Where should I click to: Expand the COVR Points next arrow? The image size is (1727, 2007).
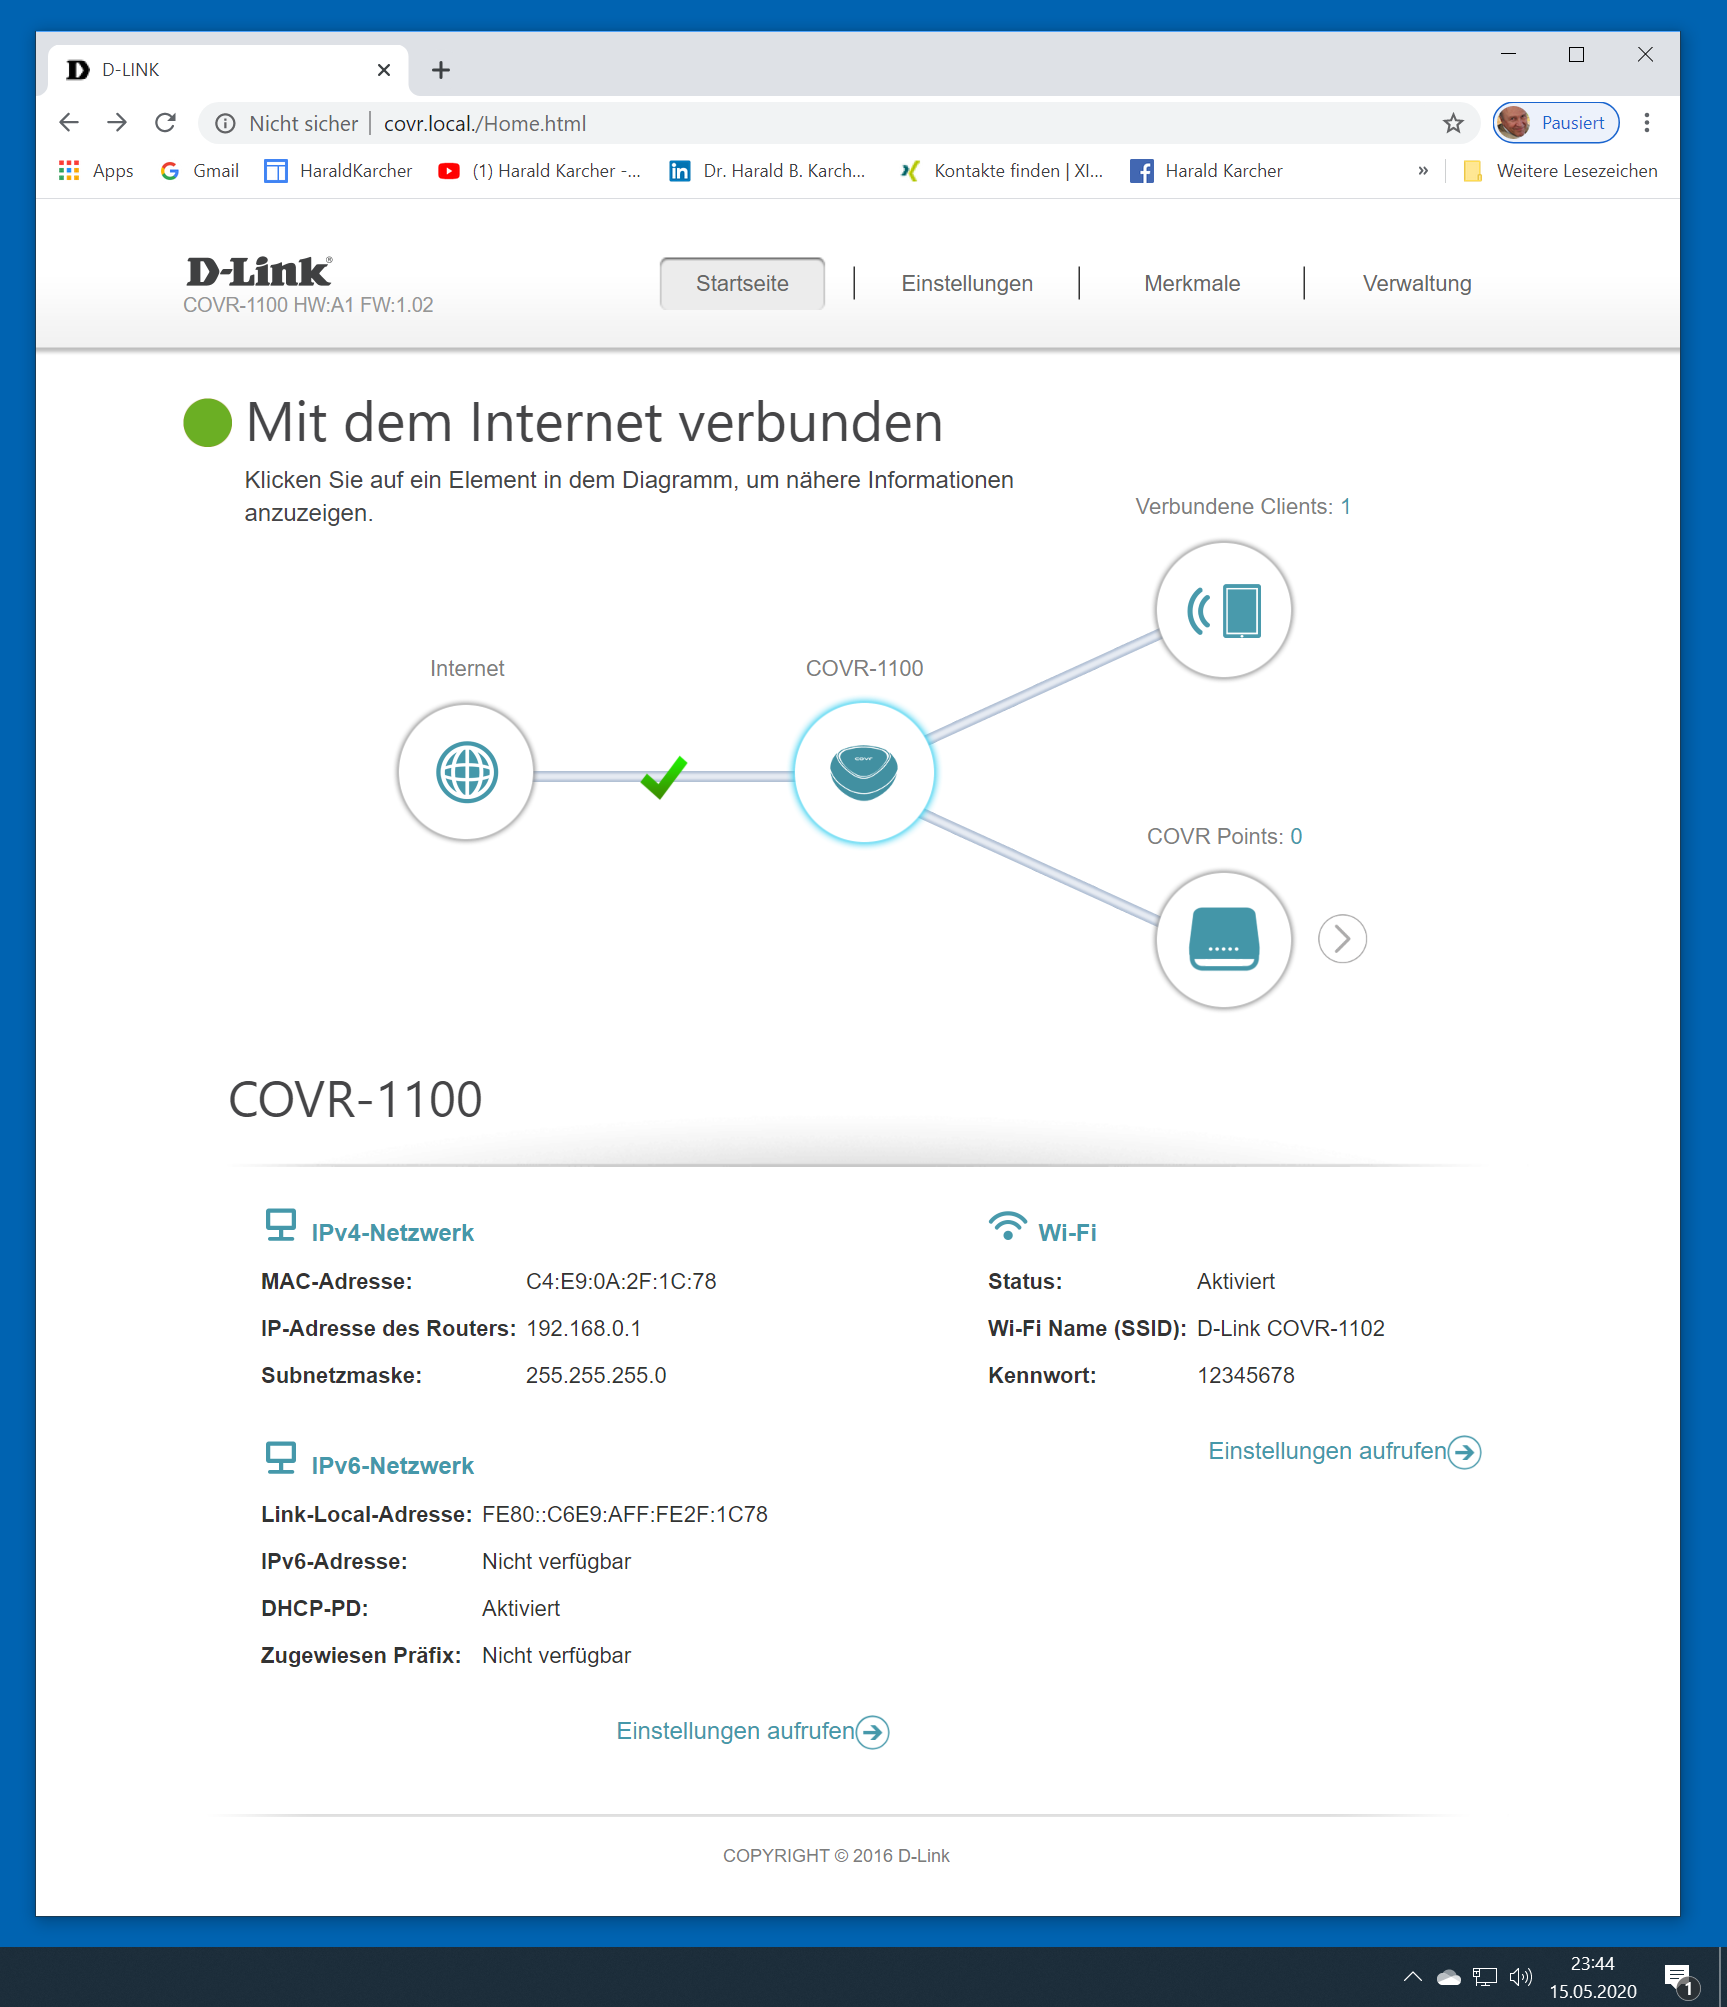tap(1342, 939)
